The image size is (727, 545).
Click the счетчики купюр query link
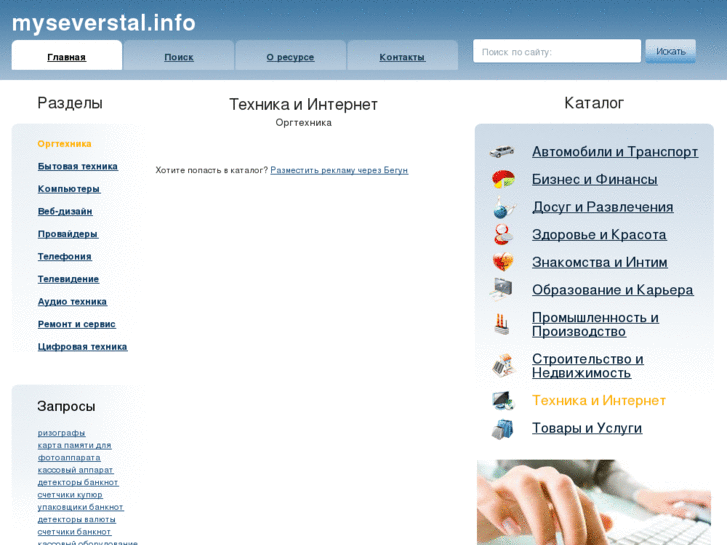[x=70, y=495]
